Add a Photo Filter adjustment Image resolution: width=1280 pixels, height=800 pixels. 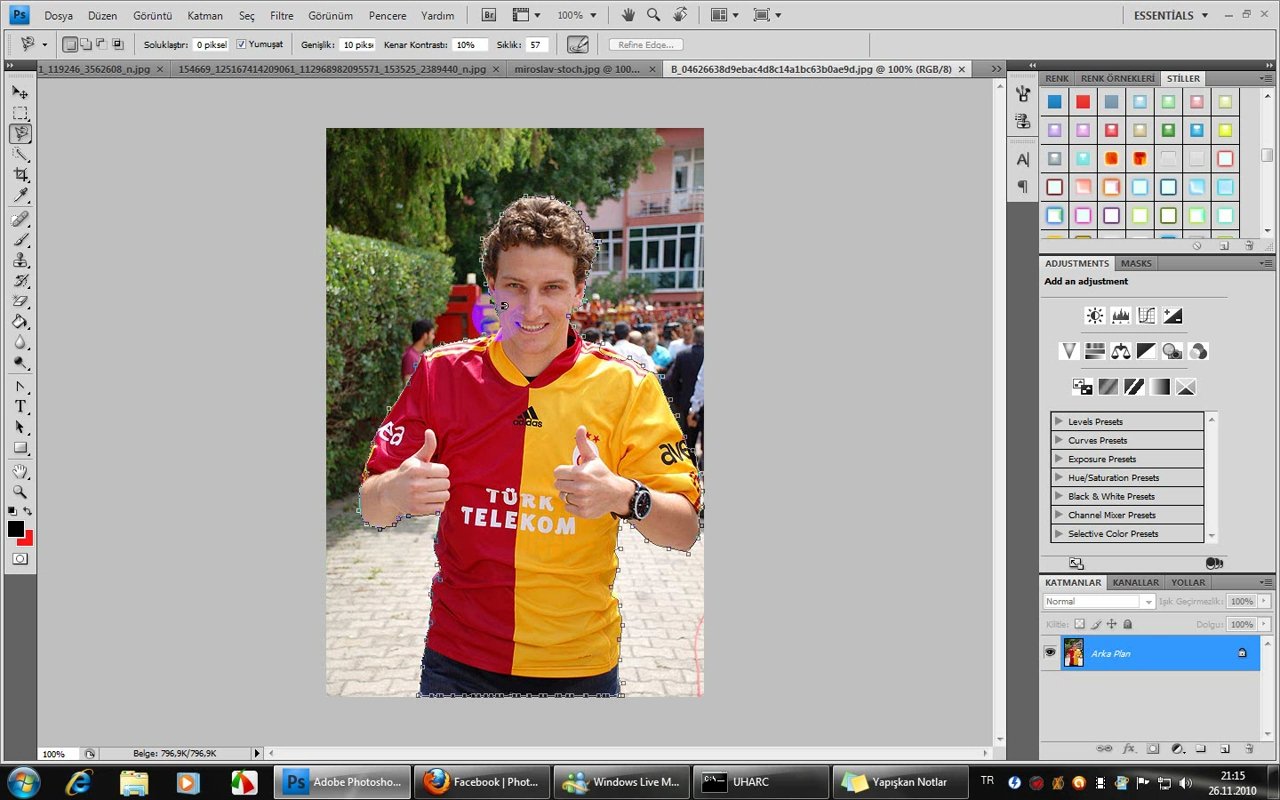pos(1173,351)
